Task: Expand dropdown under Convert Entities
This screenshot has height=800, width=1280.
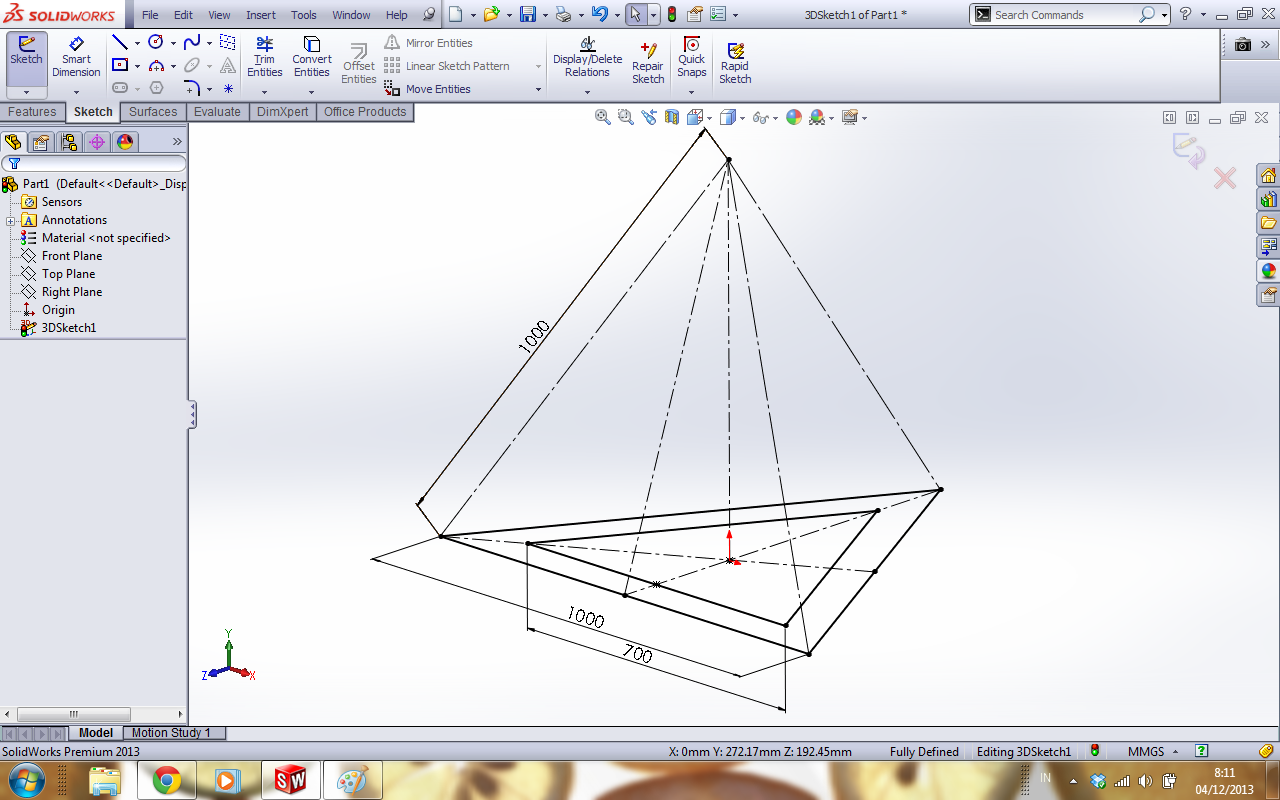Action: (311, 92)
